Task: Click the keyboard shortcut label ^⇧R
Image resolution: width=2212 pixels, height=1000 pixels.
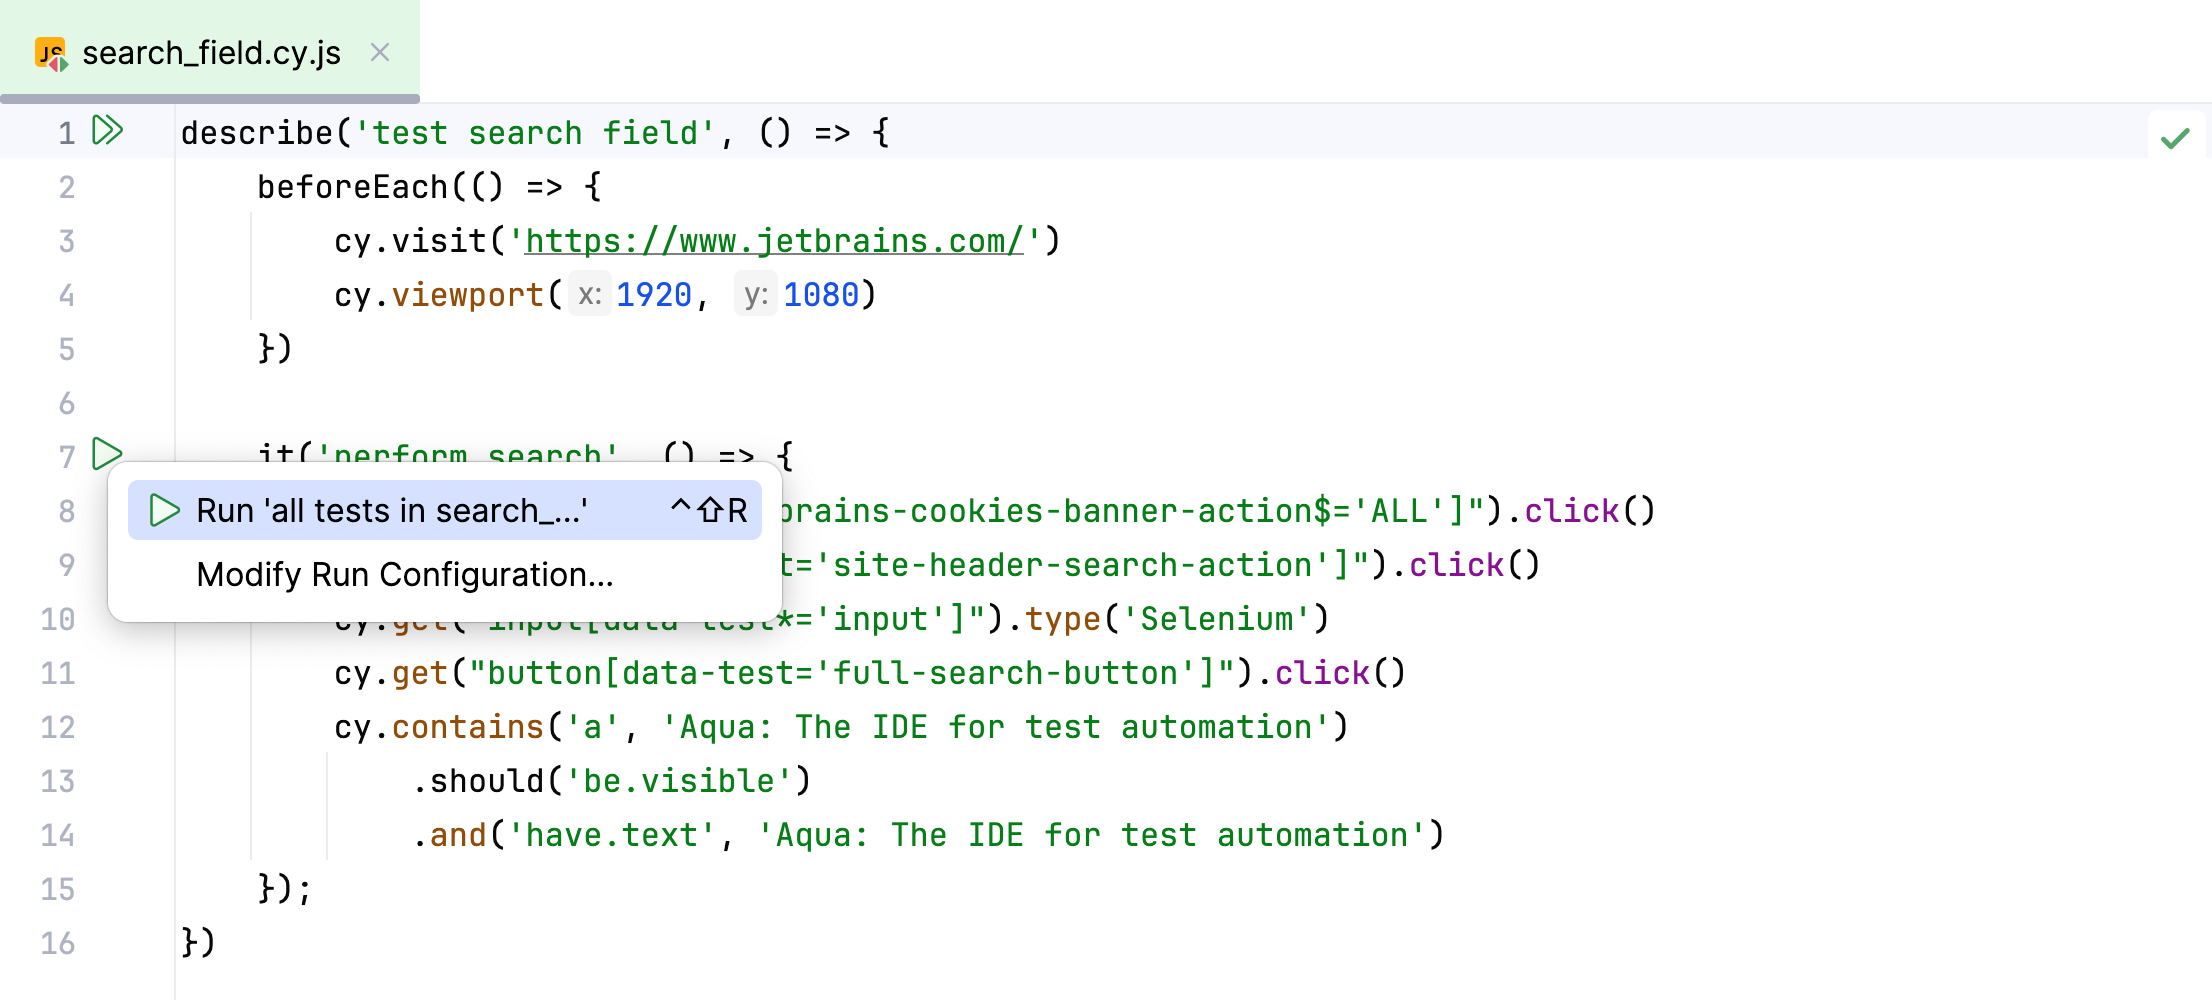Action: point(709,510)
